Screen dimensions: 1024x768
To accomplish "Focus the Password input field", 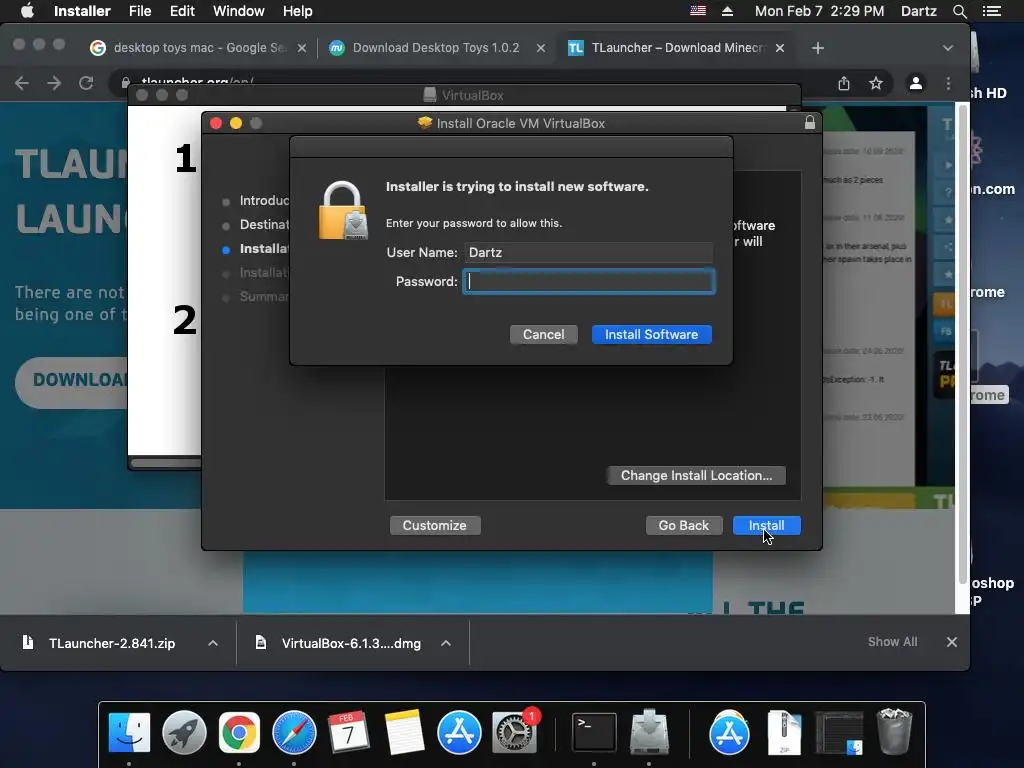I will [589, 281].
